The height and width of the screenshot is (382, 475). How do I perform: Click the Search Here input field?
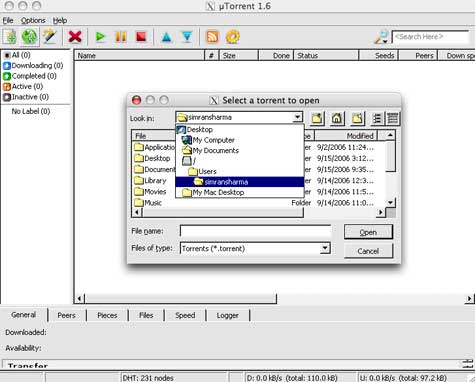coord(430,37)
